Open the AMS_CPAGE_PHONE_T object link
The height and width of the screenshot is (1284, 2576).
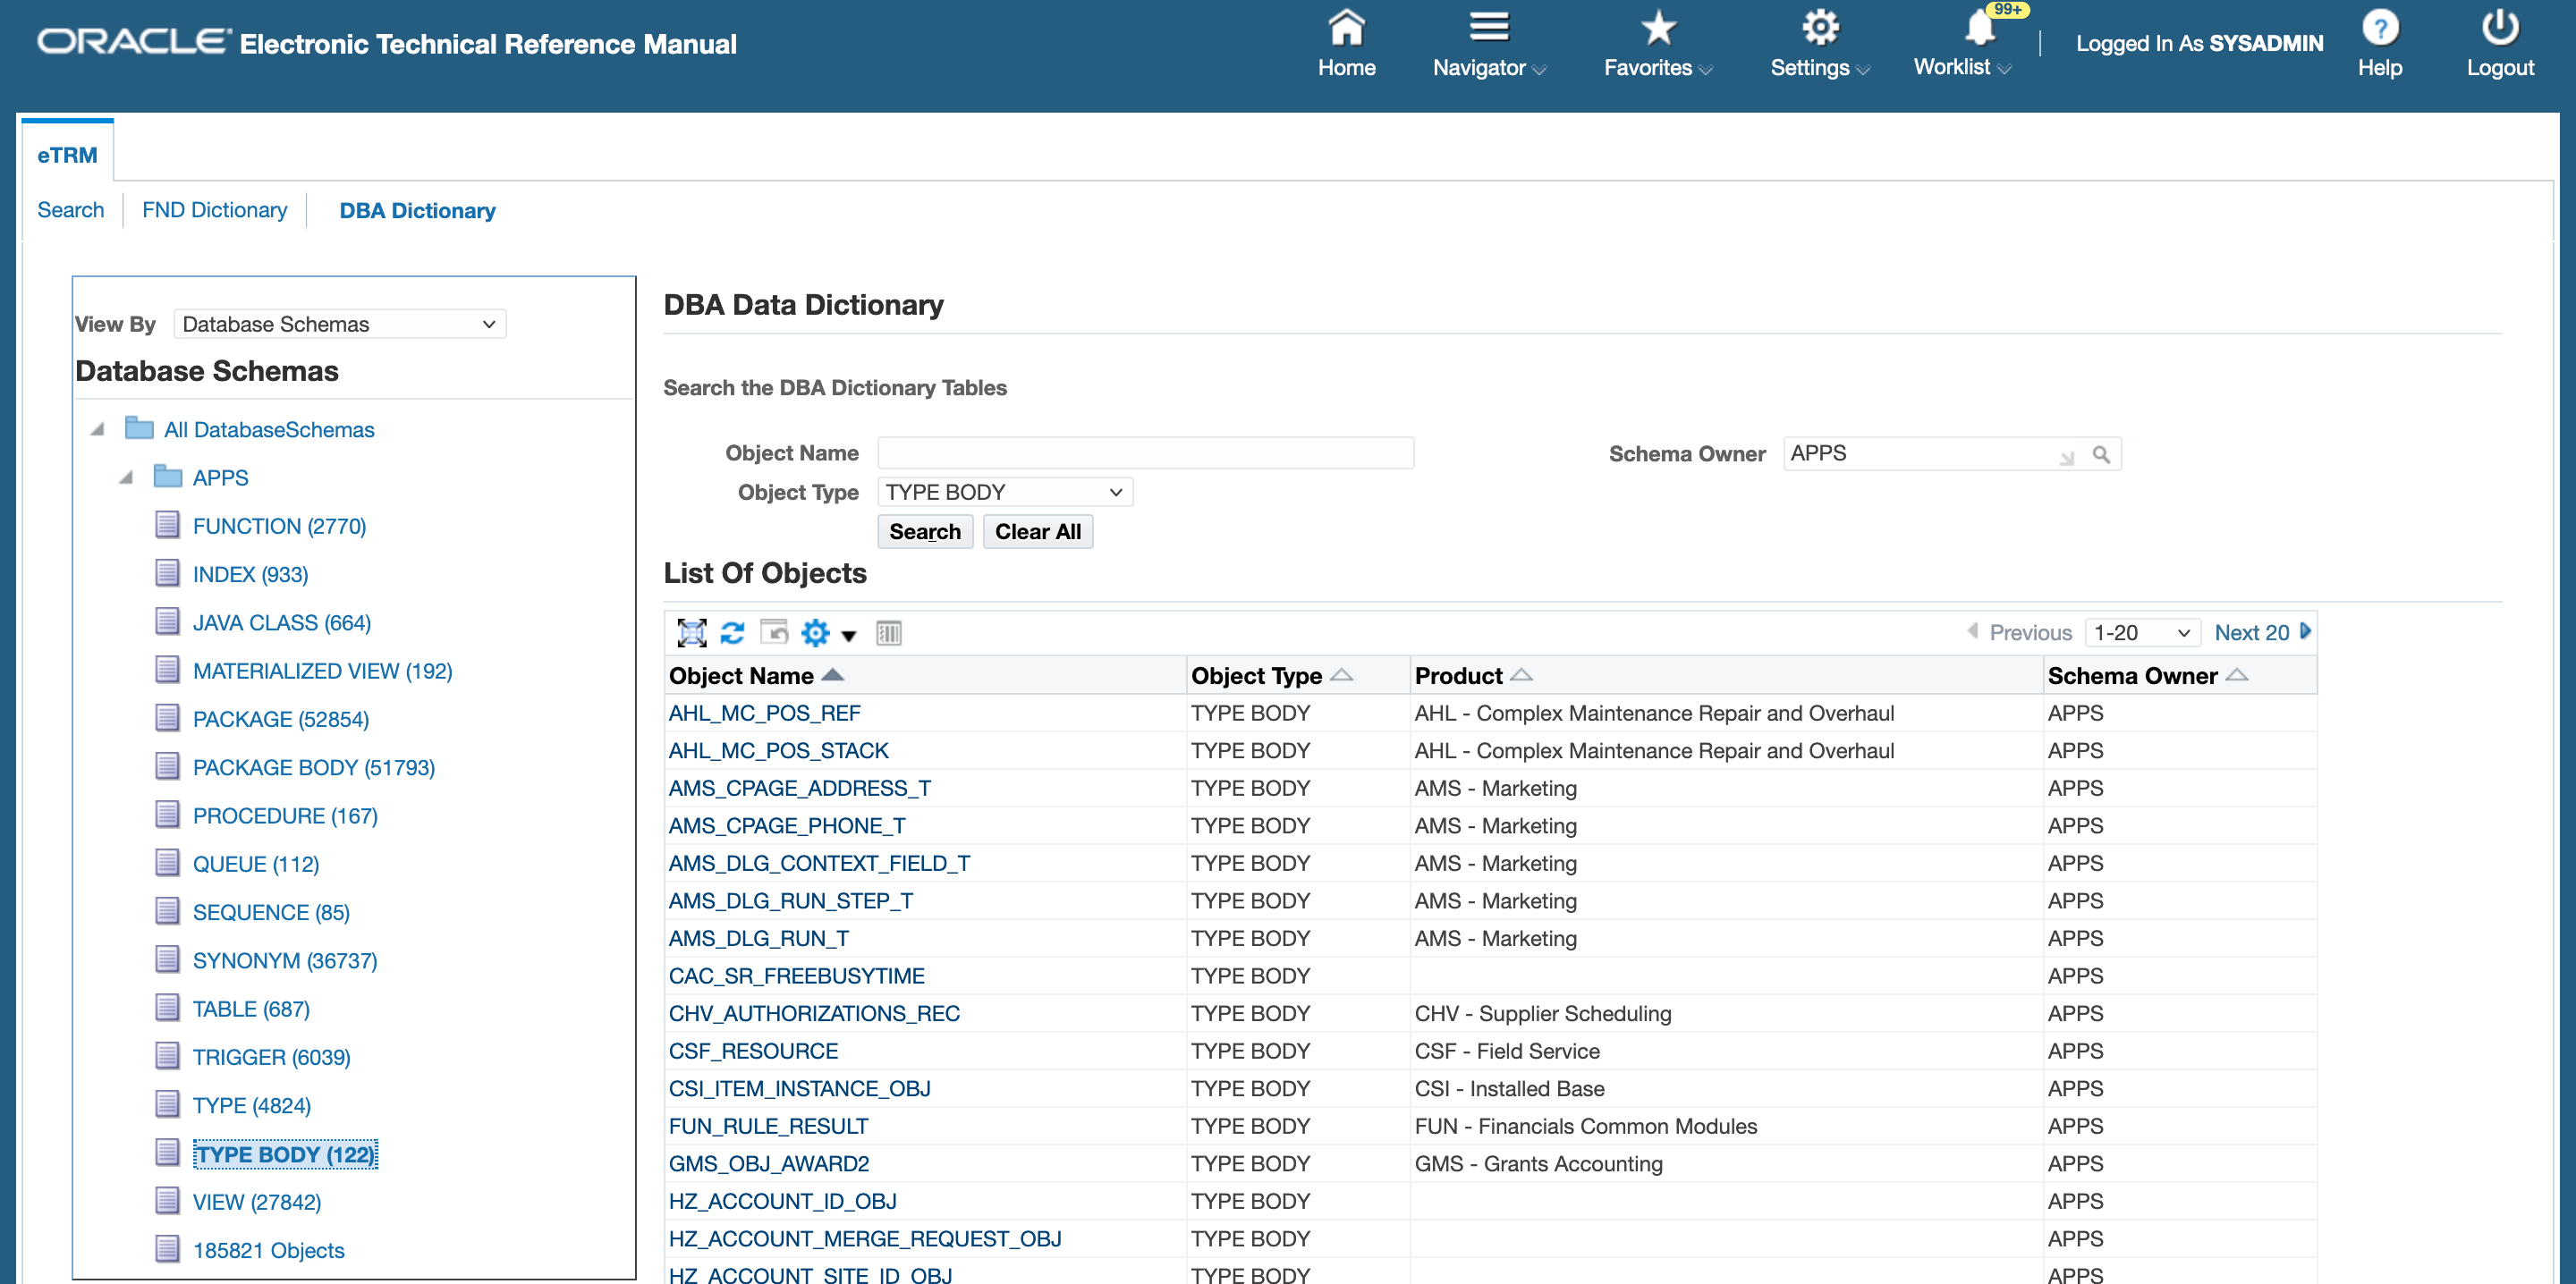click(x=786, y=826)
